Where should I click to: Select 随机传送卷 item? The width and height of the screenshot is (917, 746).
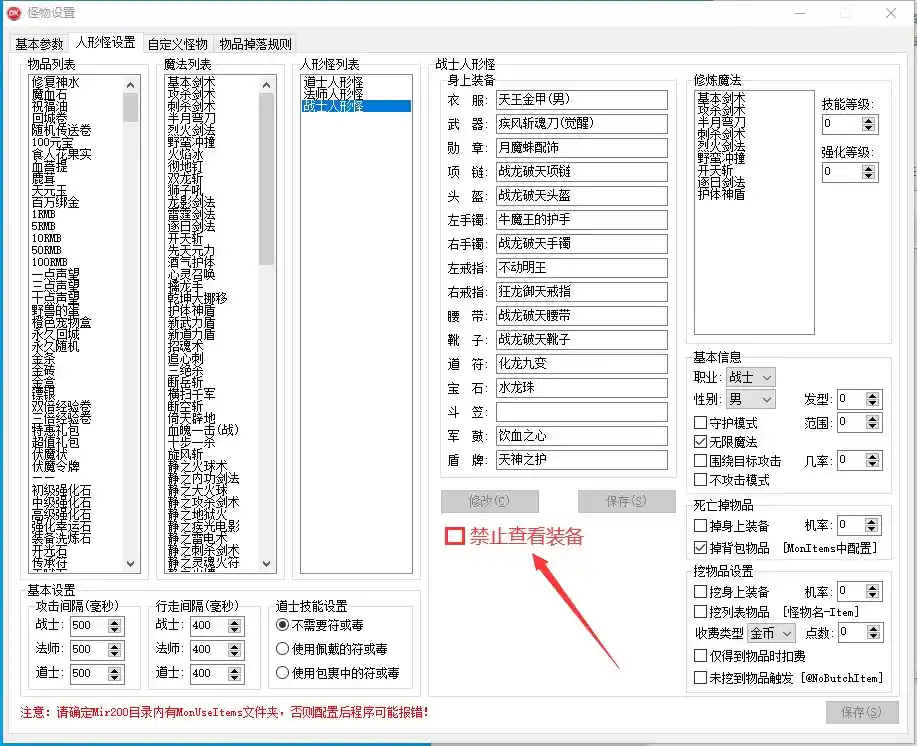[x=61, y=130]
